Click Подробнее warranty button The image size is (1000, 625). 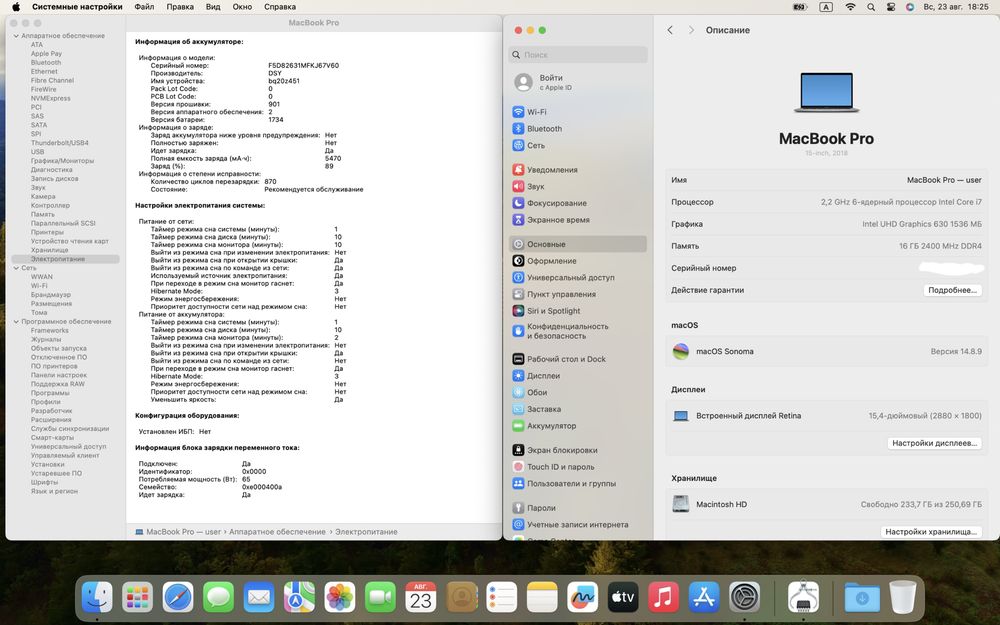pyautogui.click(x=952, y=290)
